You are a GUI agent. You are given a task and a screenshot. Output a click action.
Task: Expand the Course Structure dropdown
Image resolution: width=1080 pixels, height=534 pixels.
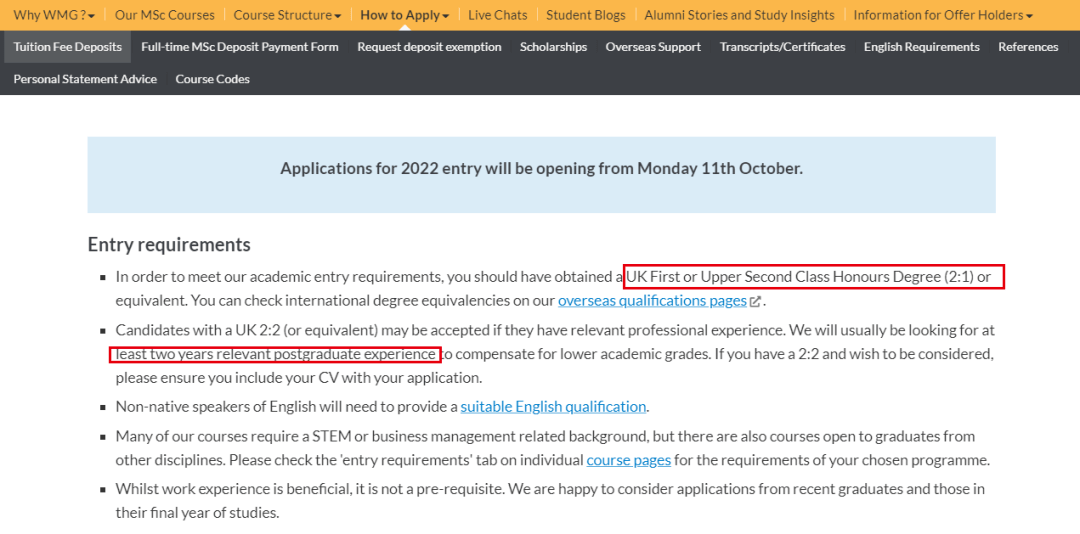pos(287,15)
